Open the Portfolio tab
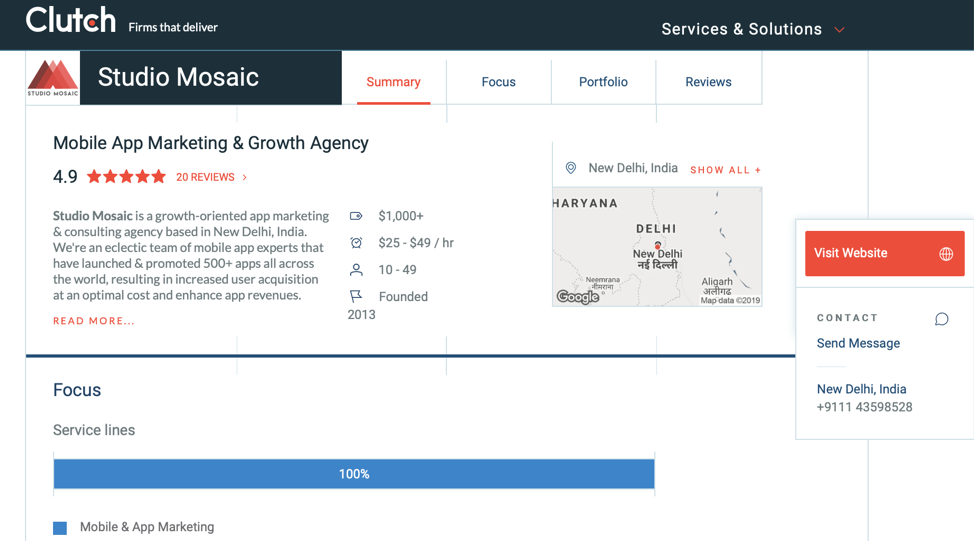The height and width of the screenshot is (541, 974). click(603, 82)
